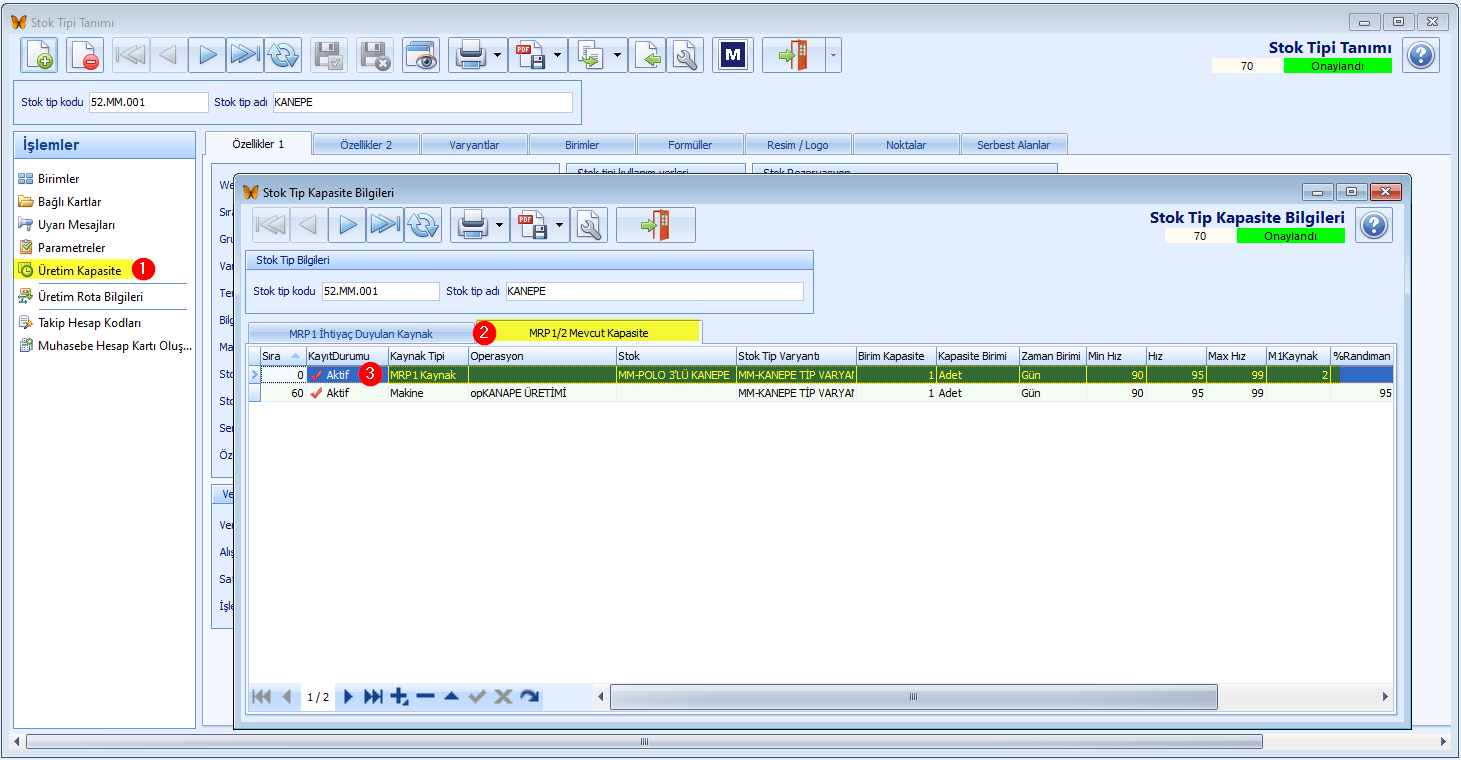Click the exit door icon in Kapasite window
Viewport: 1461px width, 760px height.
click(656, 225)
